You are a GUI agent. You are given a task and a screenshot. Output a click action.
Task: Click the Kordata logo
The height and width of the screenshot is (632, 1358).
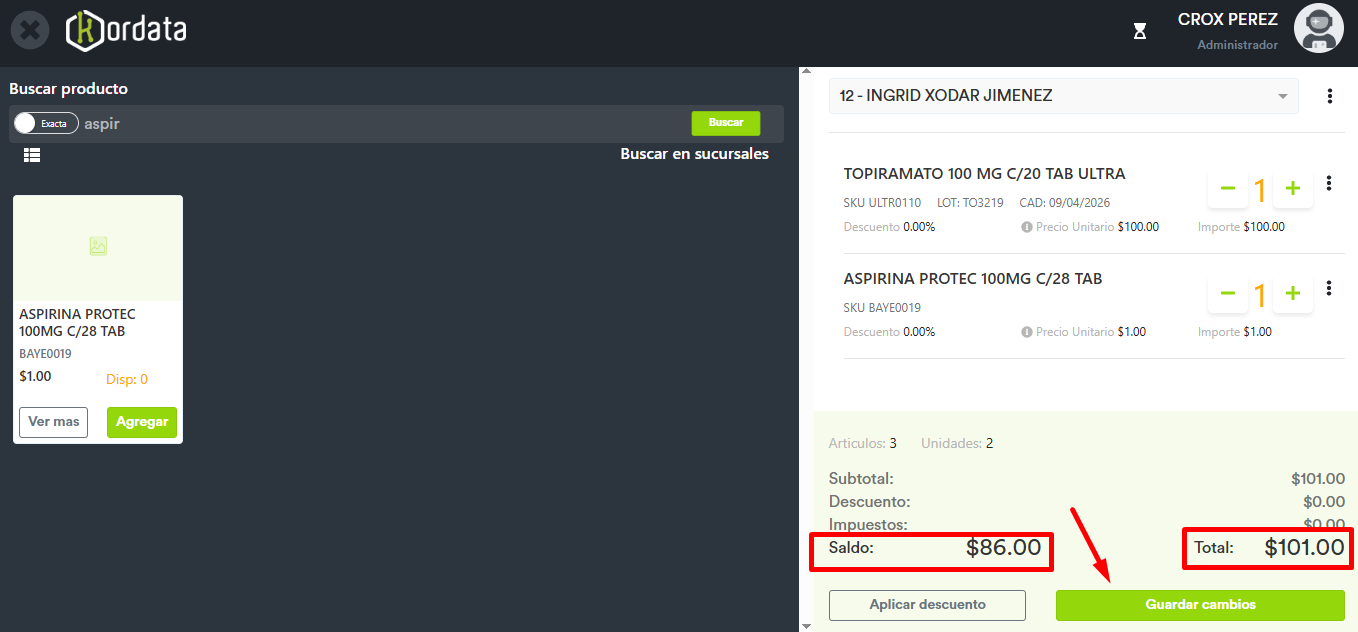point(126,31)
